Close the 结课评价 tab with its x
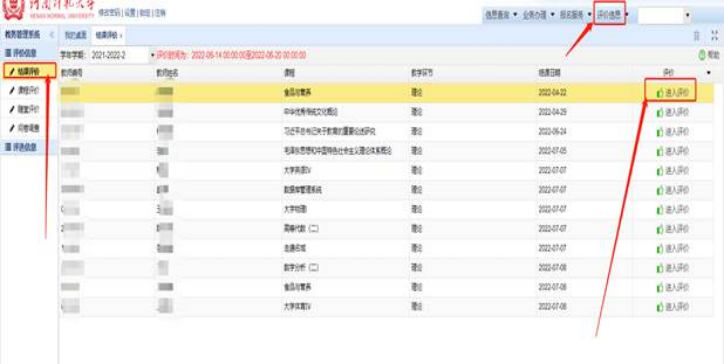 (x=121, y=36)
